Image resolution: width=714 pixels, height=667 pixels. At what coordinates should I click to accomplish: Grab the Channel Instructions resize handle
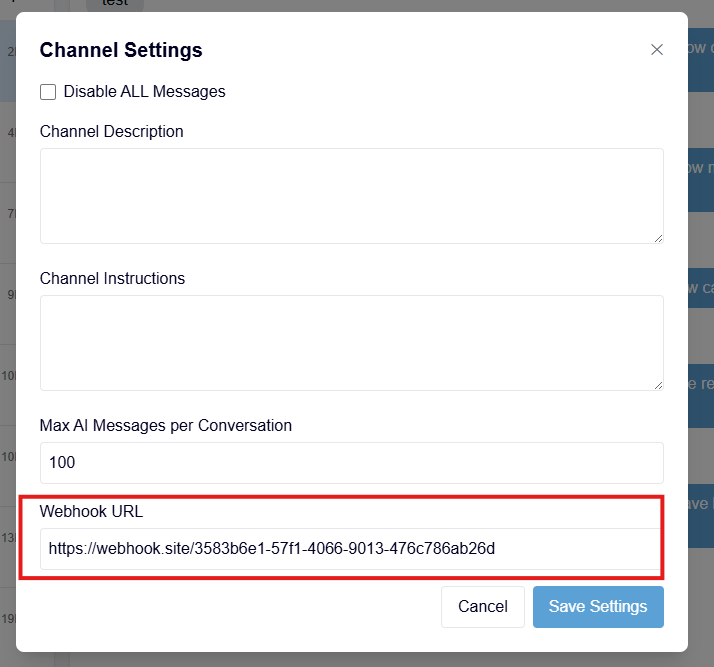(x=658, y=386)
